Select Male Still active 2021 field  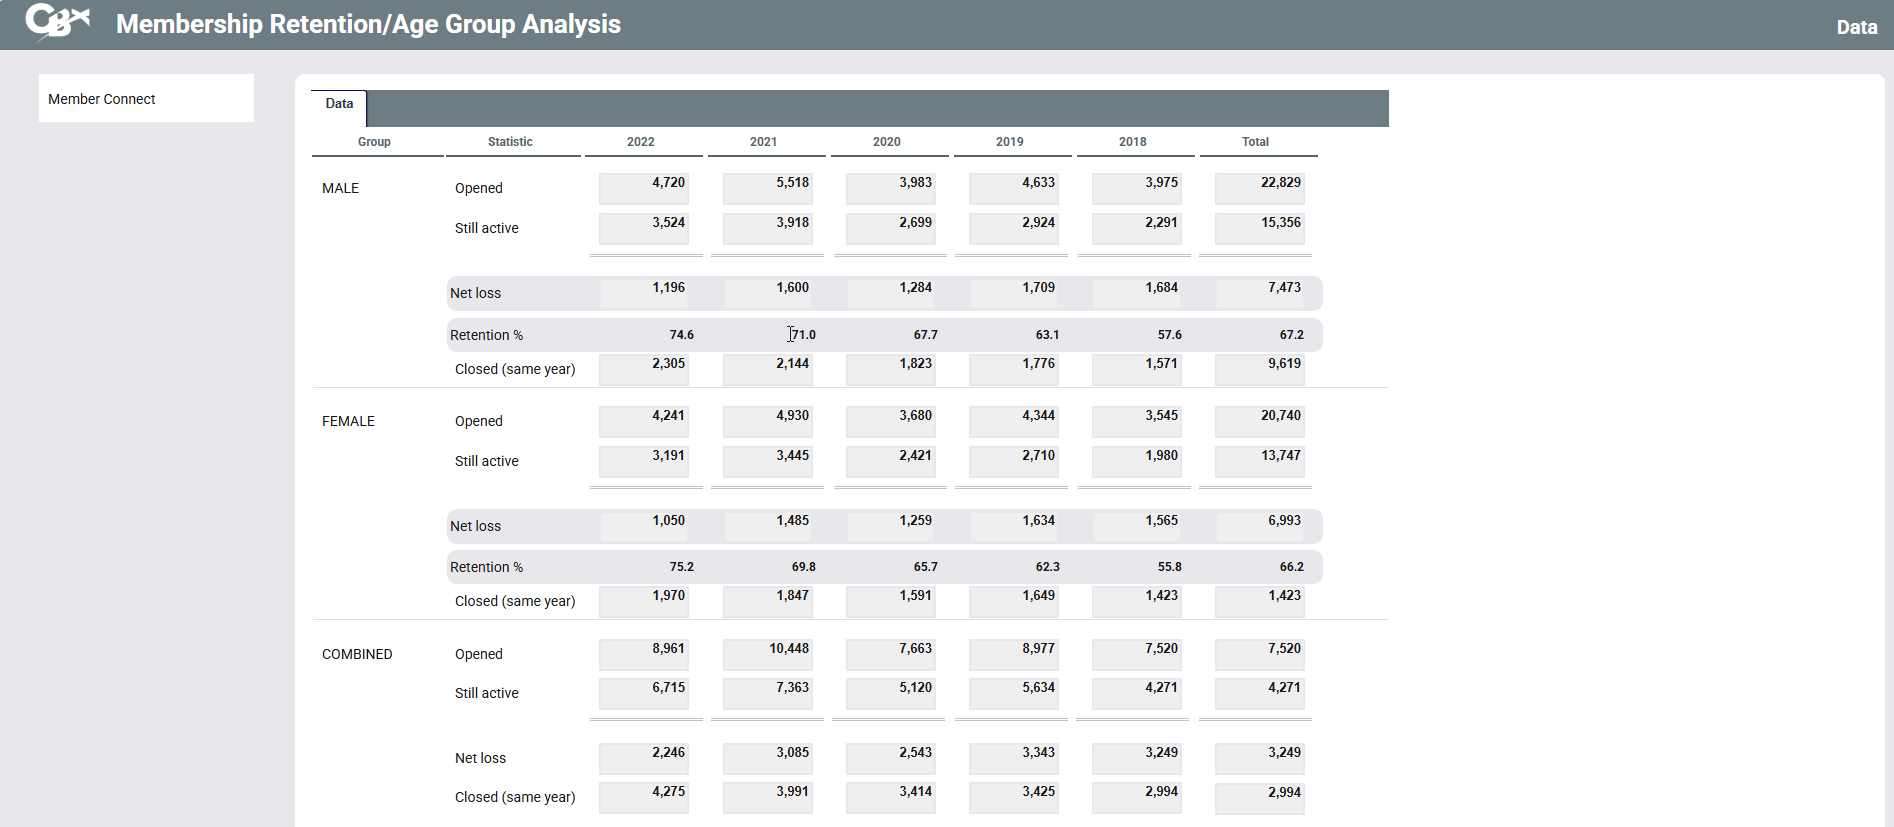tap(767, 227)
